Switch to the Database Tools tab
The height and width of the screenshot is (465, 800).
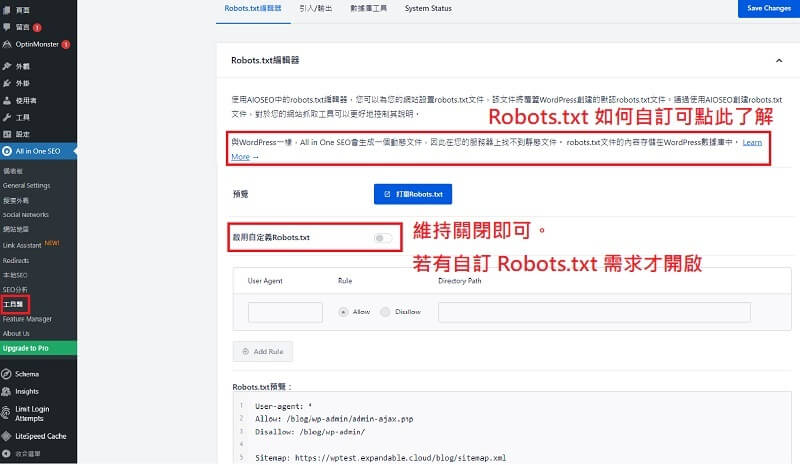[x=368, y=9]
